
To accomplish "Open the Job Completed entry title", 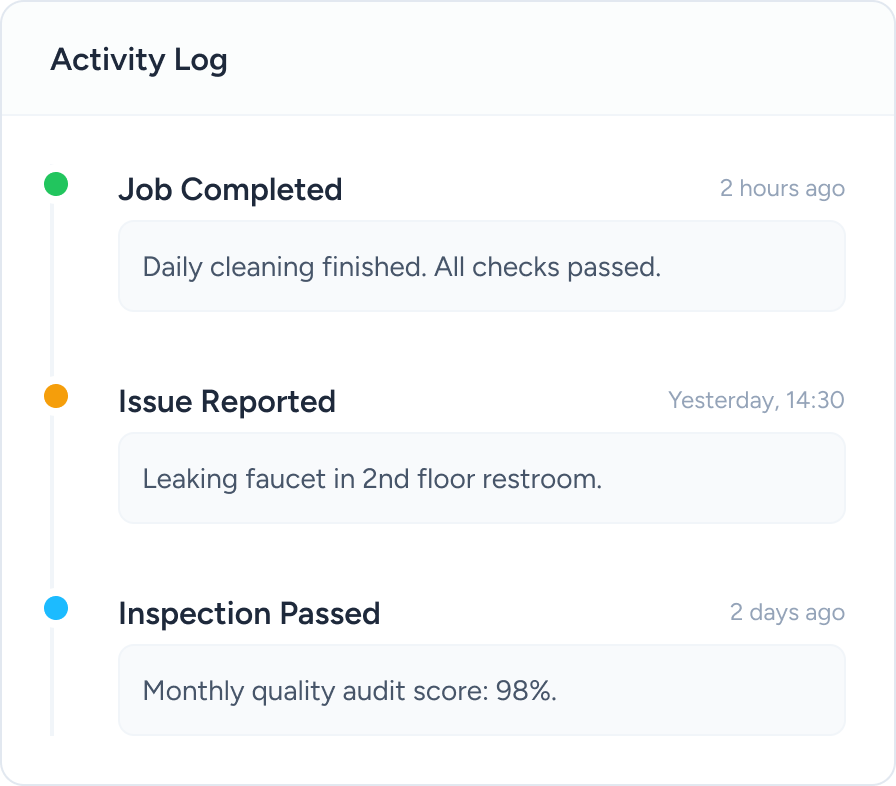I will 230,189.
